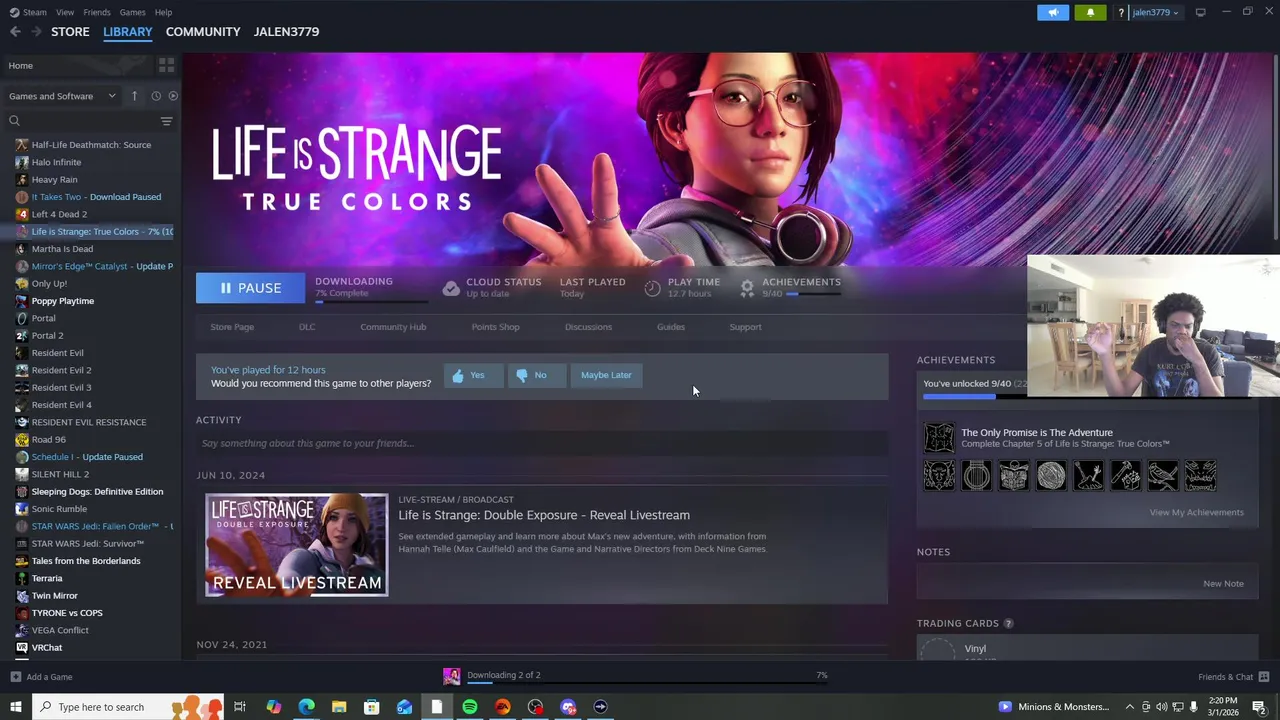Screen dimensions: 1280x720
Task: Click the Achievements gear icon
Action: (x=747, y=288)
